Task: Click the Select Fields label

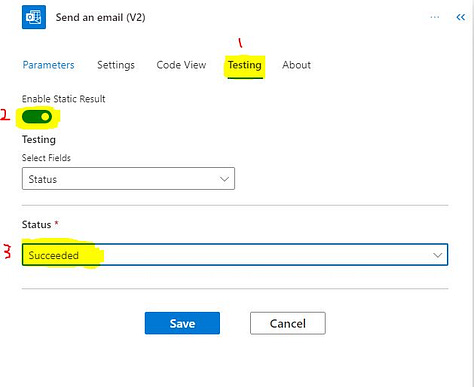Action: [x=46, y=158]
